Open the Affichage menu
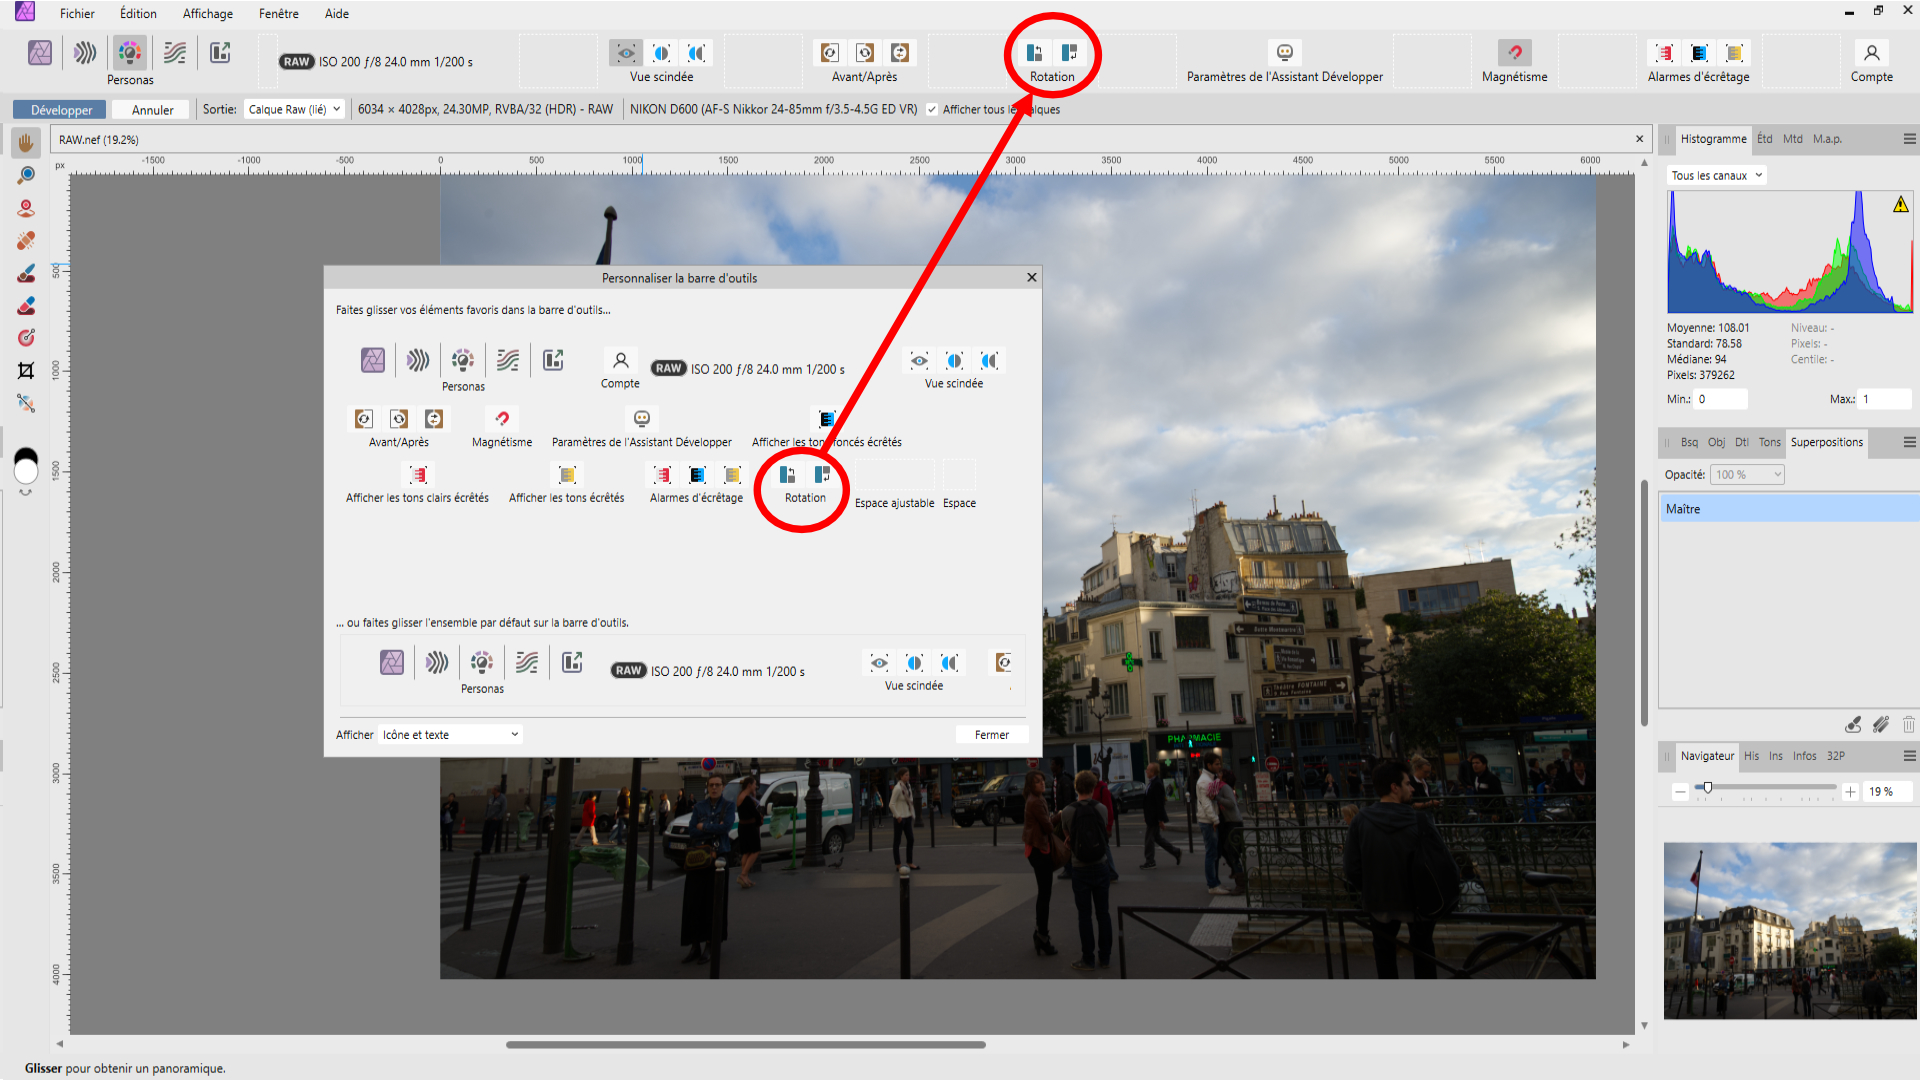This screenshot has width=1920, height=1080. (207, 14)
